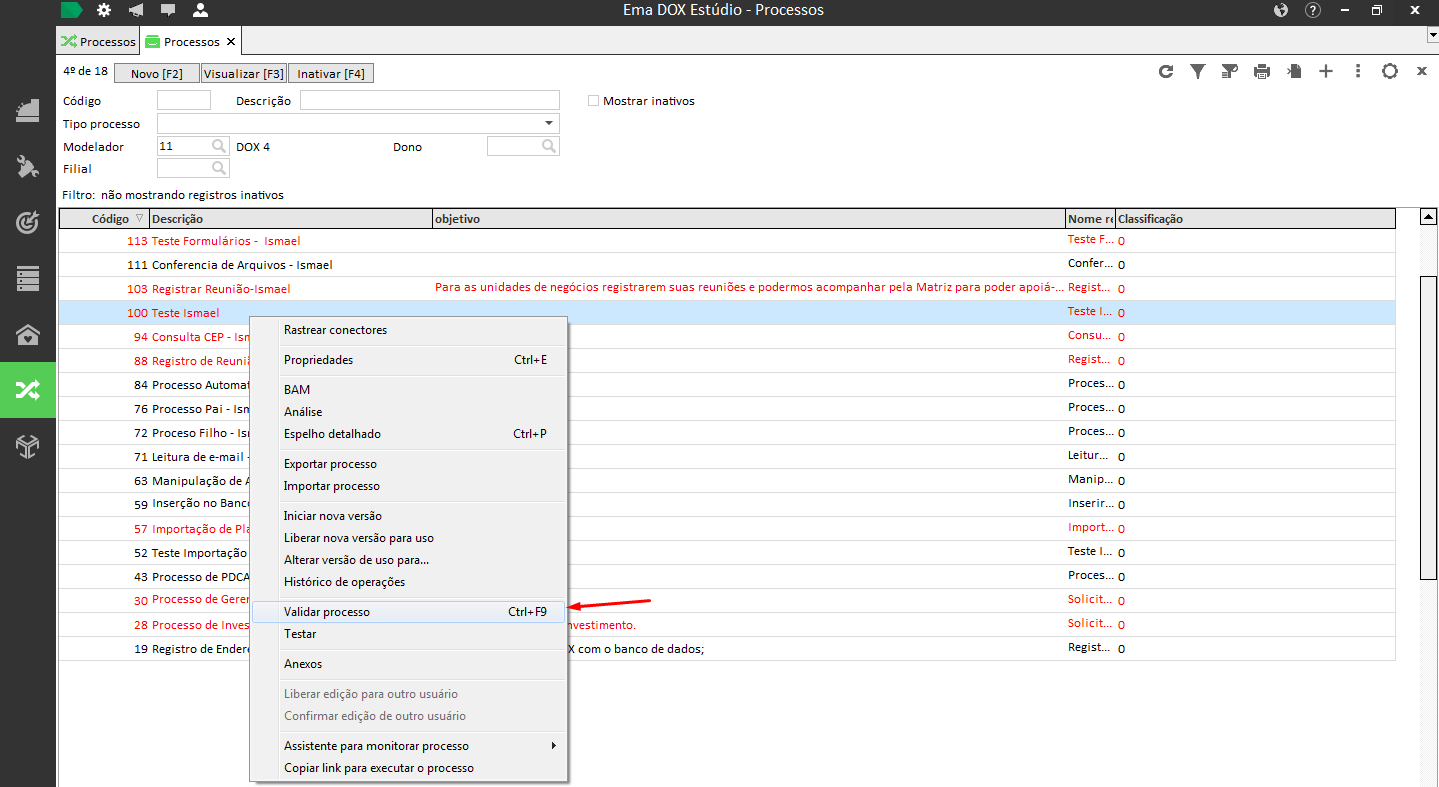Click the megaphone announcements icon

[x=136, y=10]
